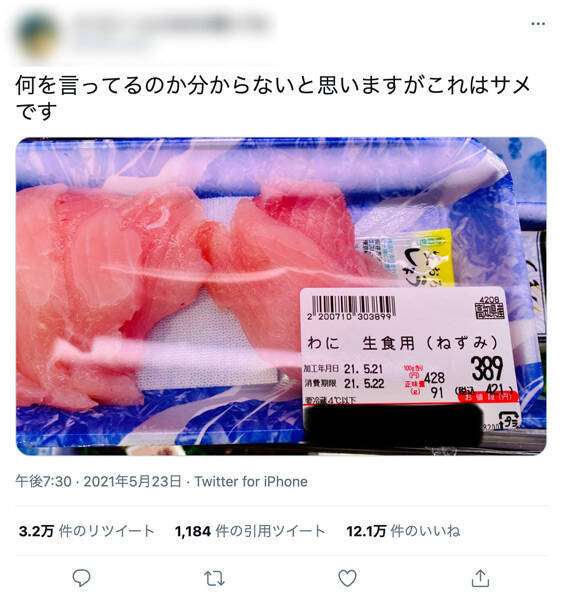Open the share upload icon
This screenshot has width=562, height=600.
pos(481,578)
